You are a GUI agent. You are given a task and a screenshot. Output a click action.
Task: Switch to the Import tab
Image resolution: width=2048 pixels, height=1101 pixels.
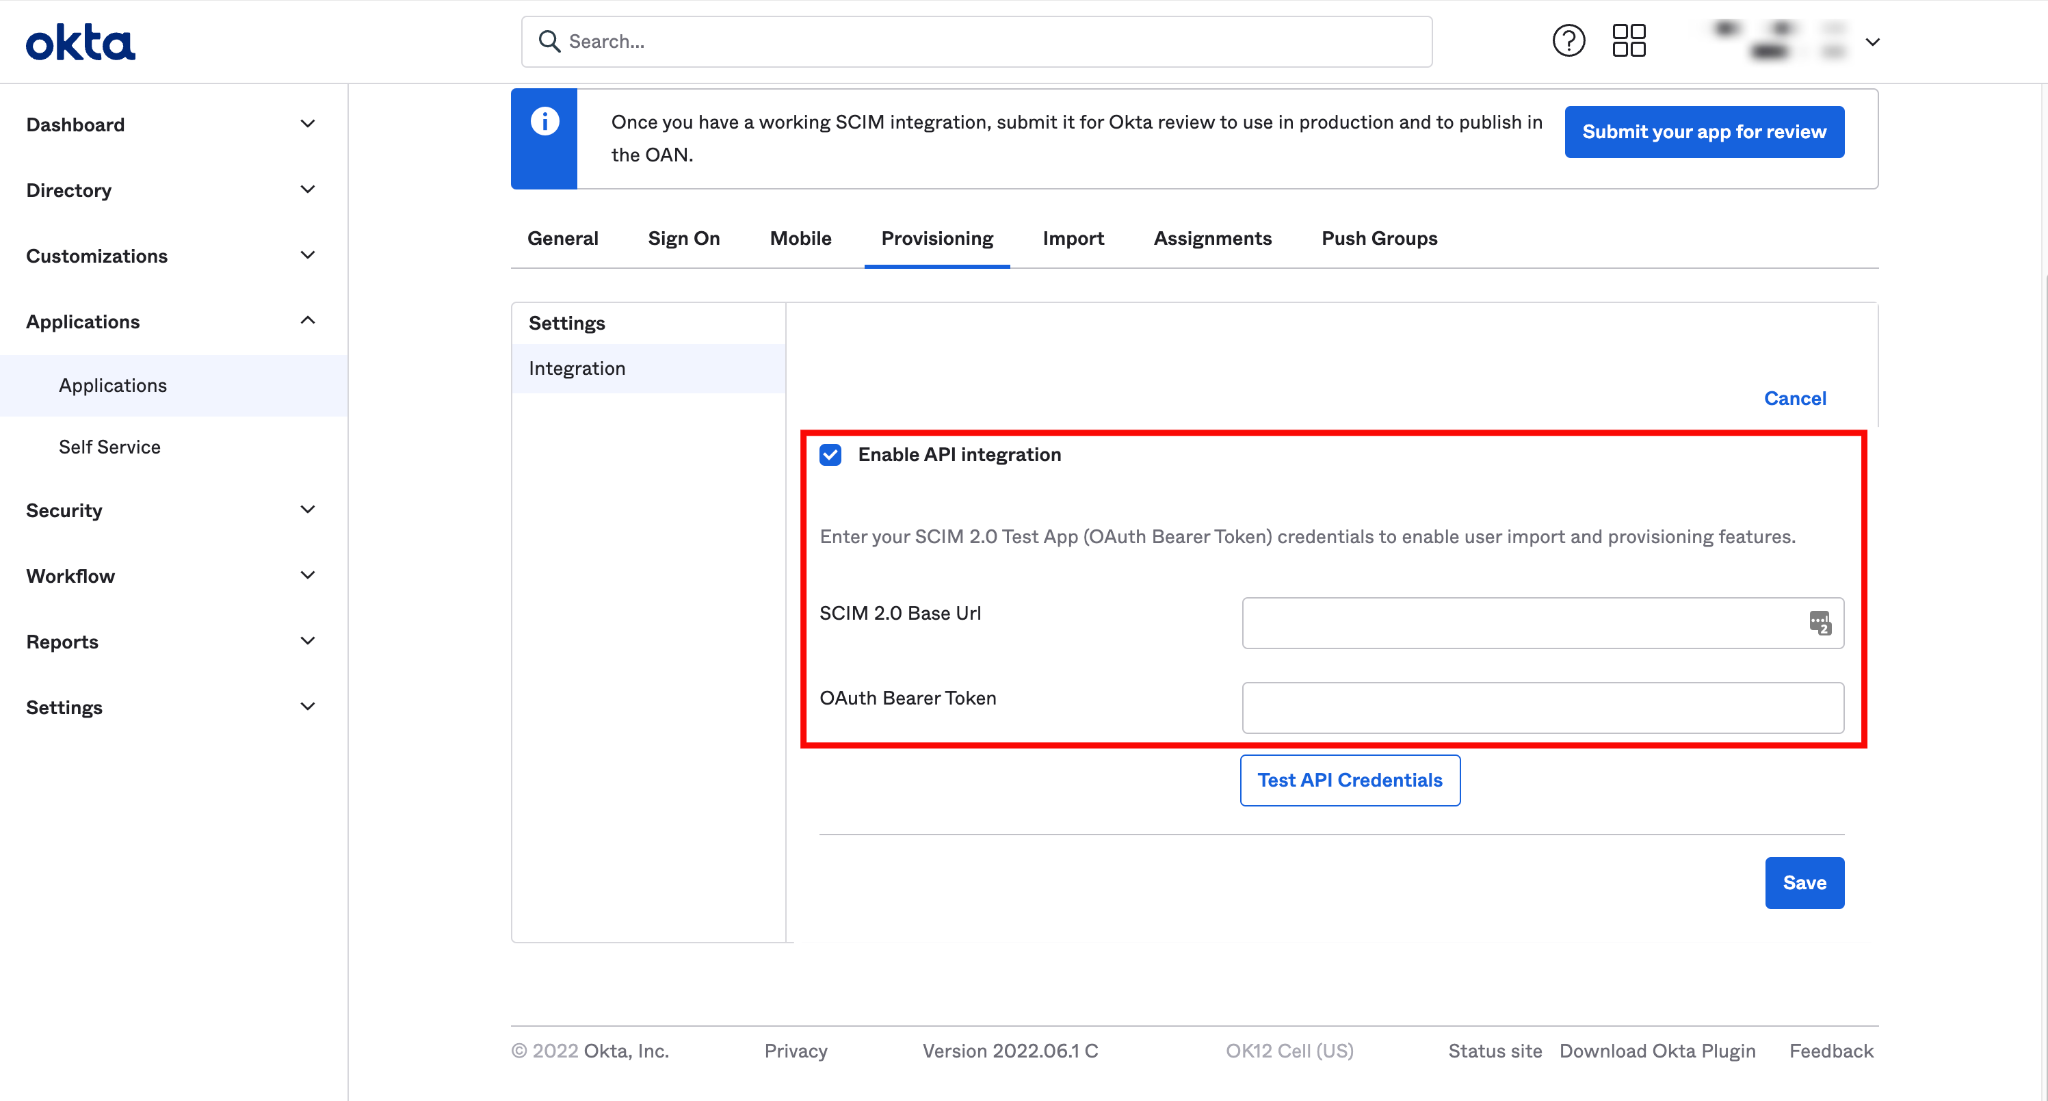tap(1073, 238)
